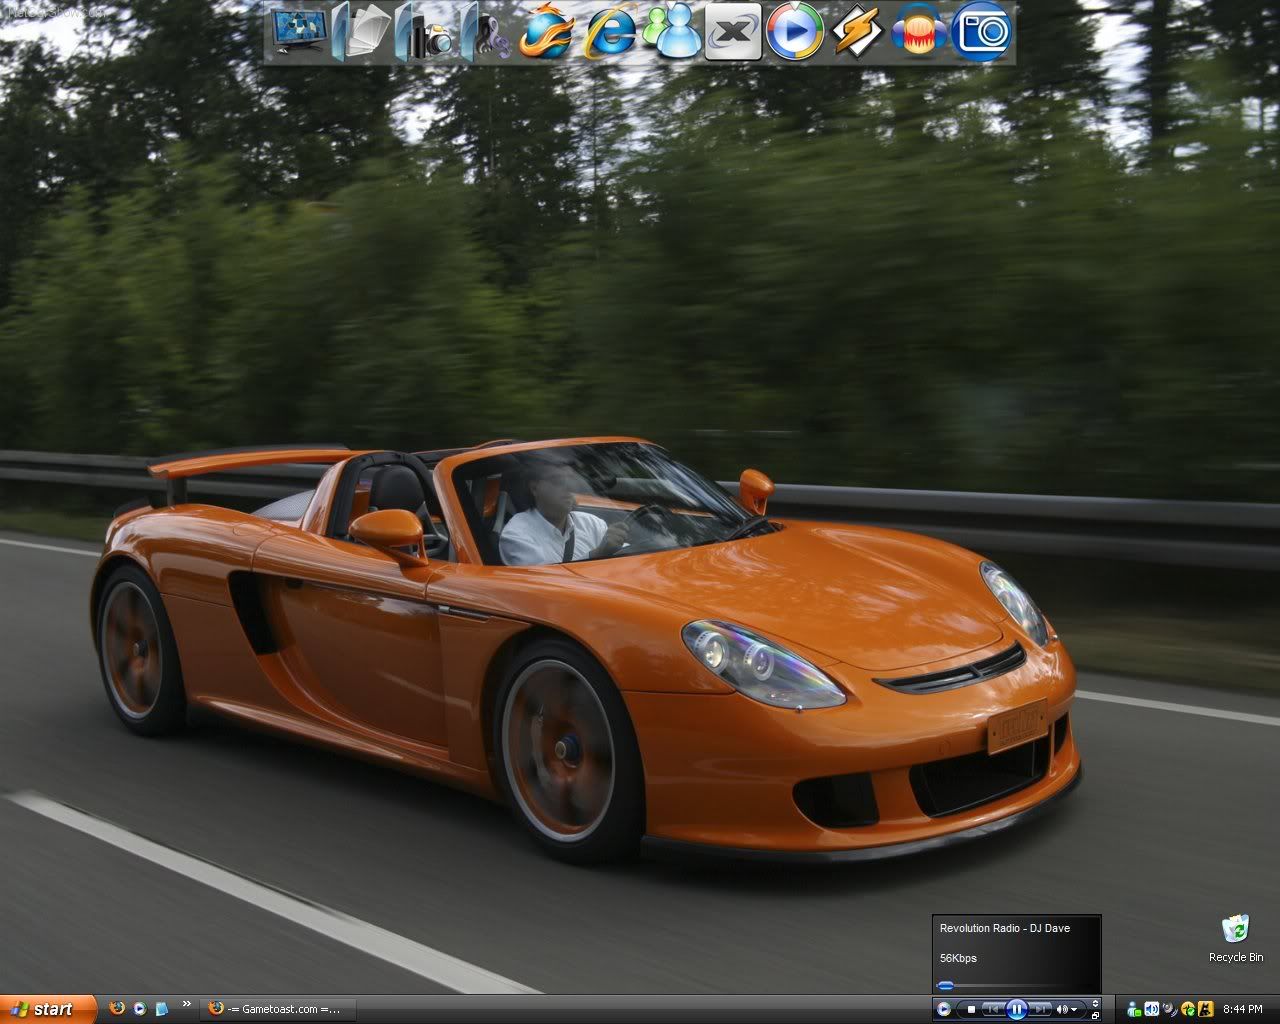Open the Messenger icon in system tray
This screenshot has height=1024, width=1280.
point(1134,1009)
